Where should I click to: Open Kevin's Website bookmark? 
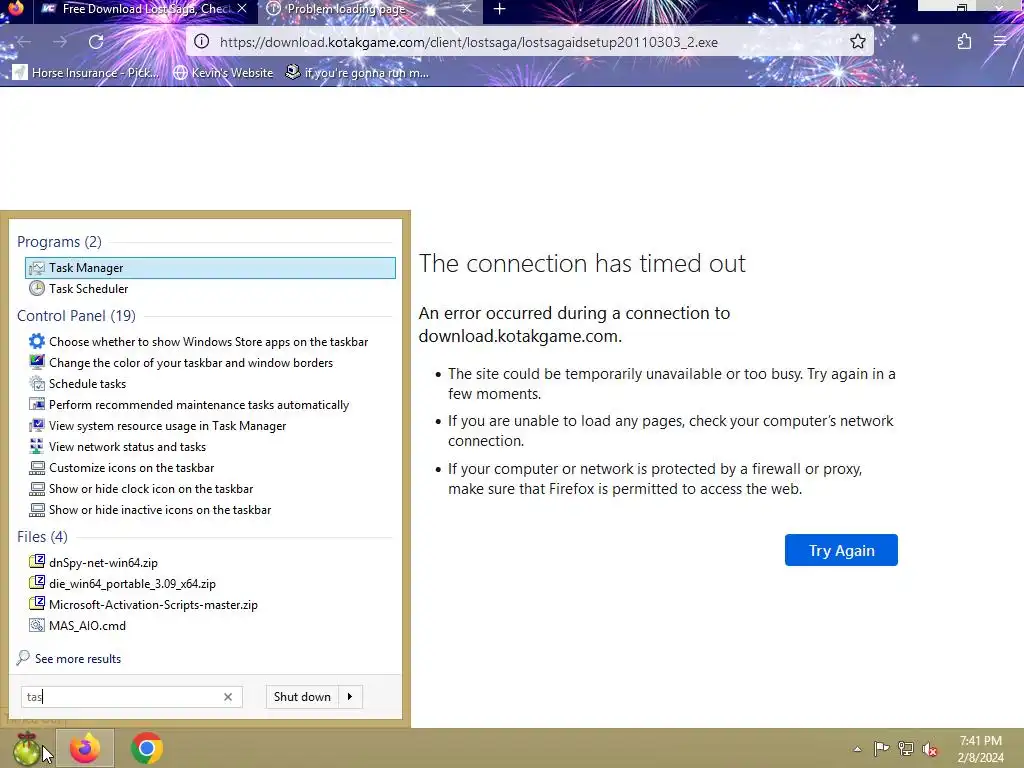click(x=223, y=72)
